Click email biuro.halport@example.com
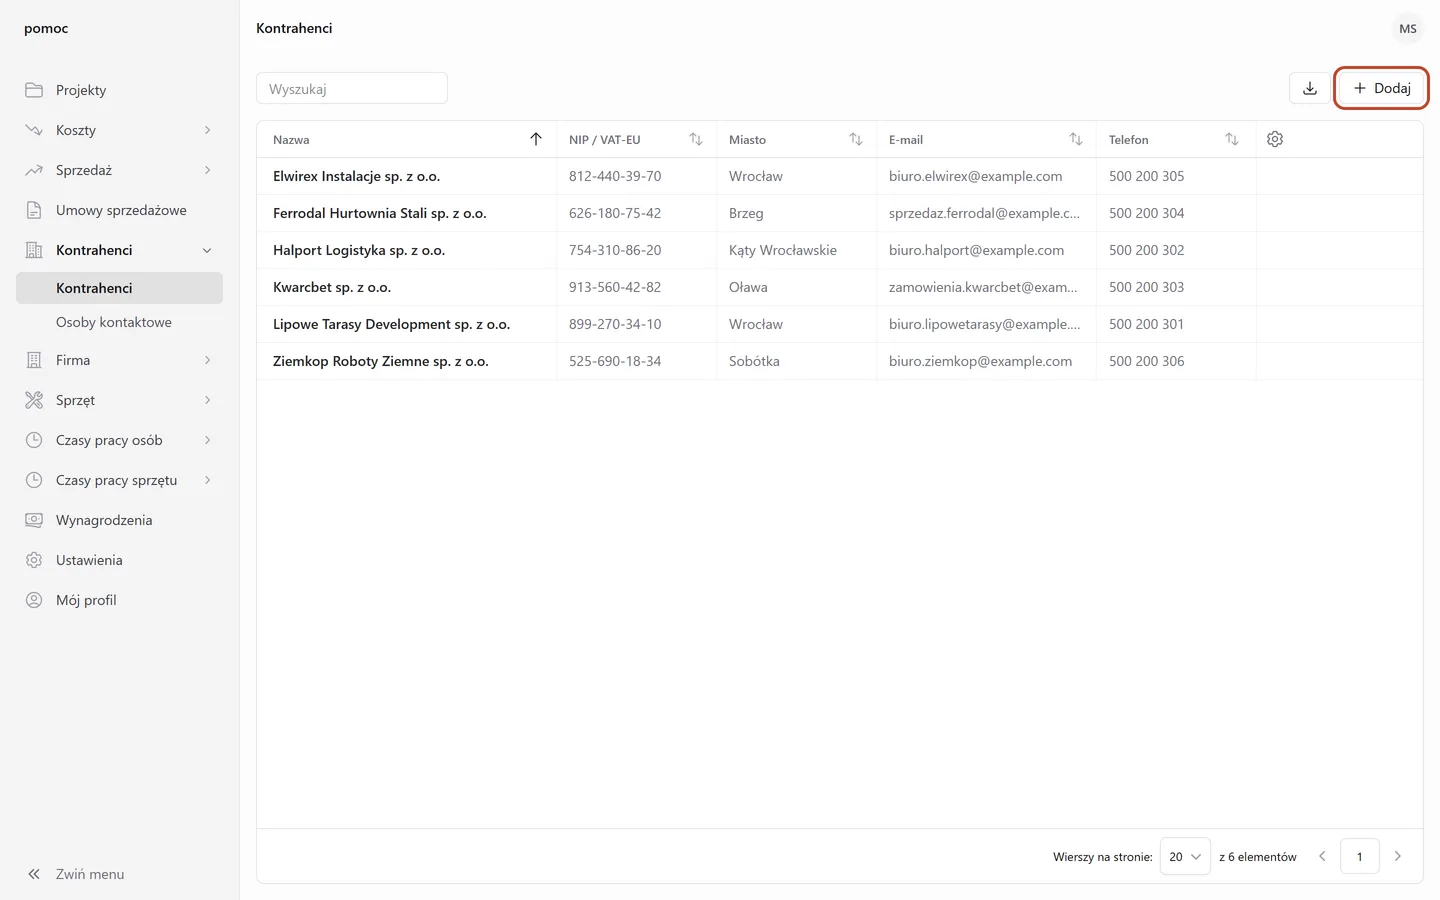 coord(977,250)
